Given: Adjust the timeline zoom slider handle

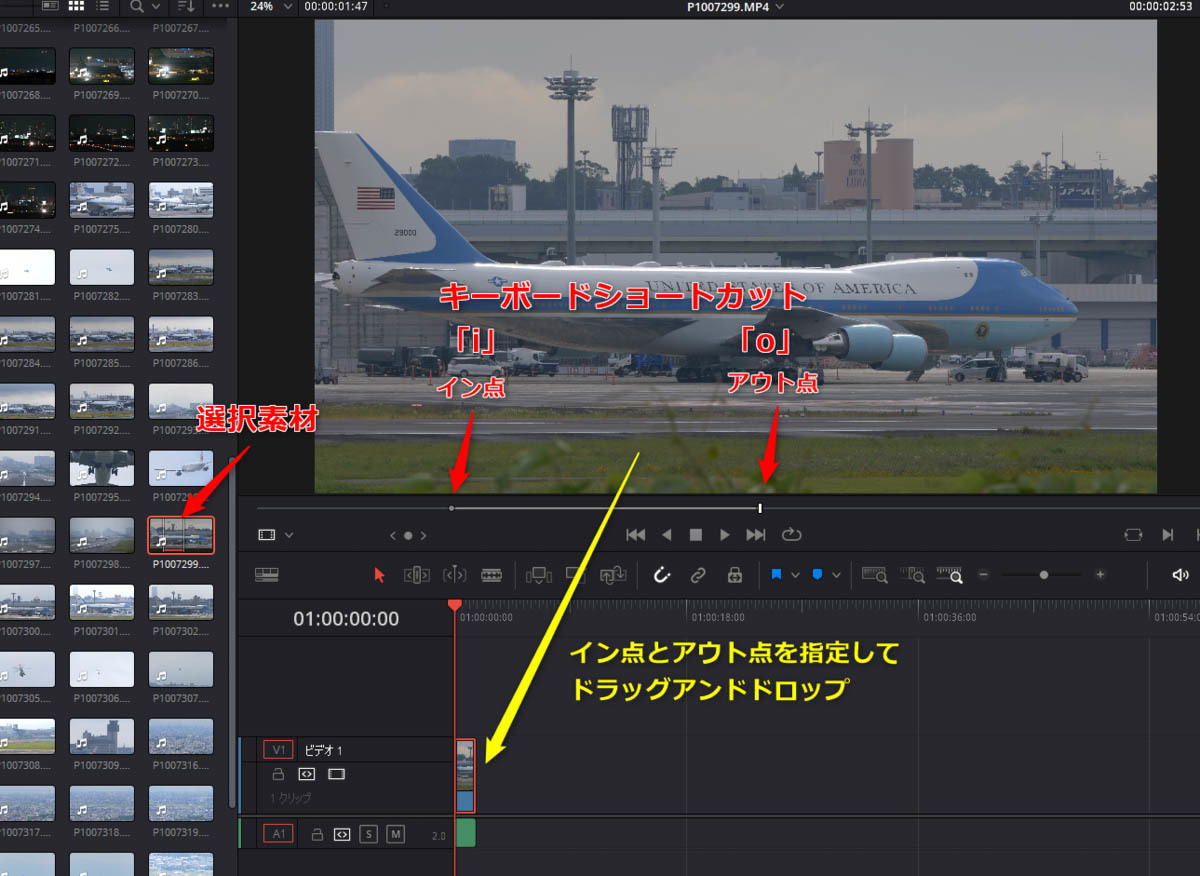Looking at the screenshot, I should [x=1044, y=575].
